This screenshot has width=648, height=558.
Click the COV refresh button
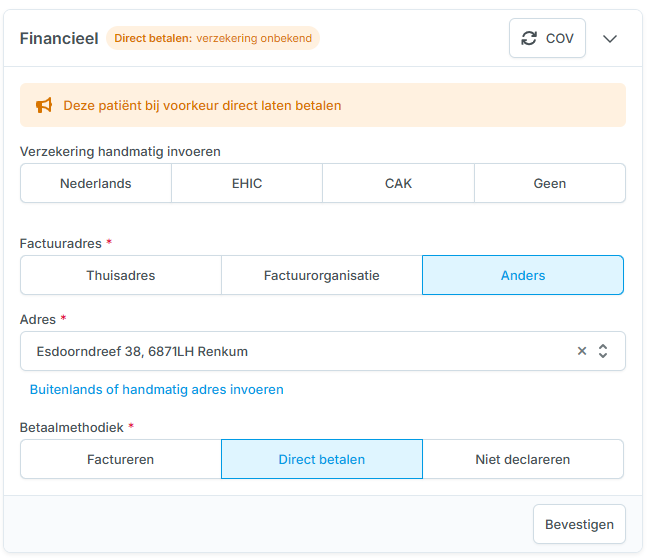coord(547,39)
